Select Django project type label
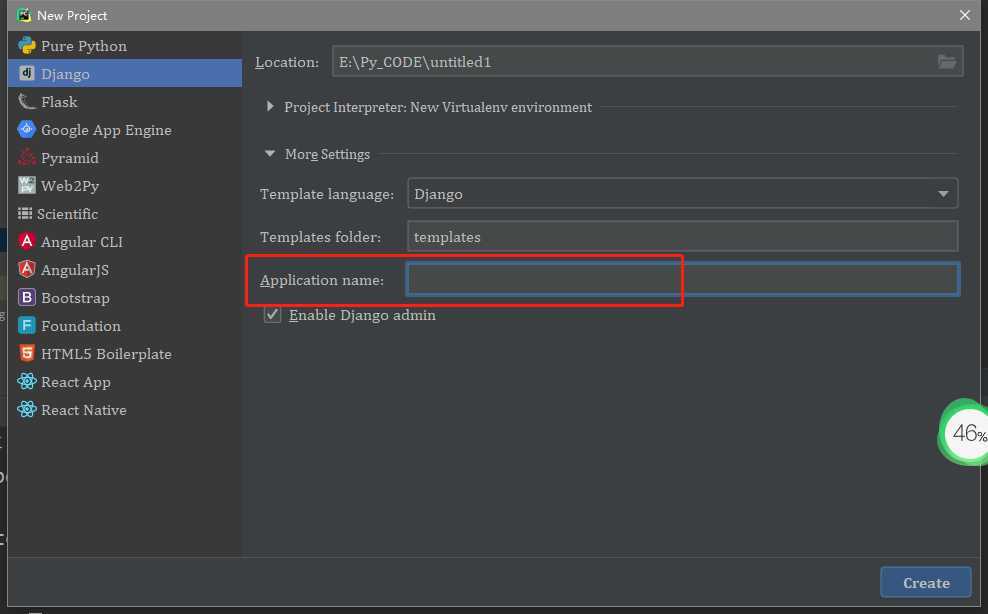Screen dimensions: 988x614 point(65,74)
